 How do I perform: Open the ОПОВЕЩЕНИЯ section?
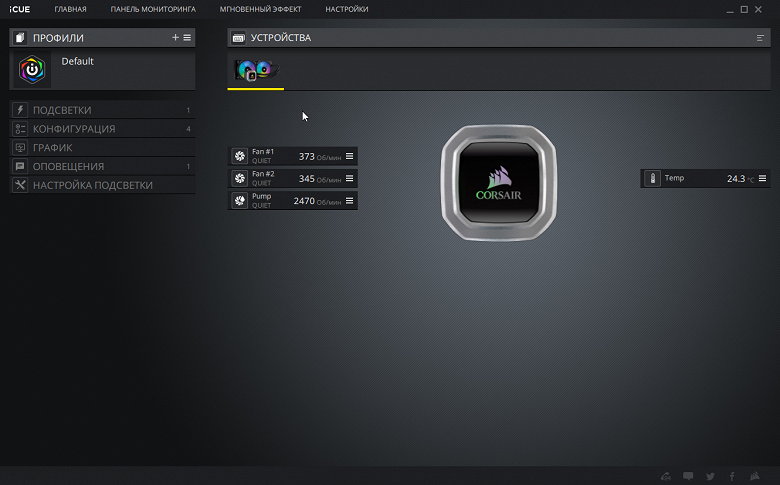click(102, 166)
